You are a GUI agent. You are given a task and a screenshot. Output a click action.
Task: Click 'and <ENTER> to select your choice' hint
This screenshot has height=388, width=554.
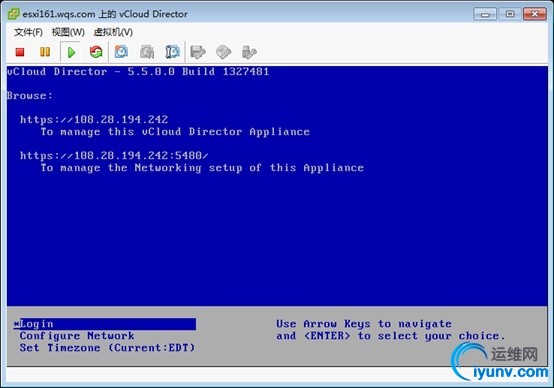(x=391, y=336)
